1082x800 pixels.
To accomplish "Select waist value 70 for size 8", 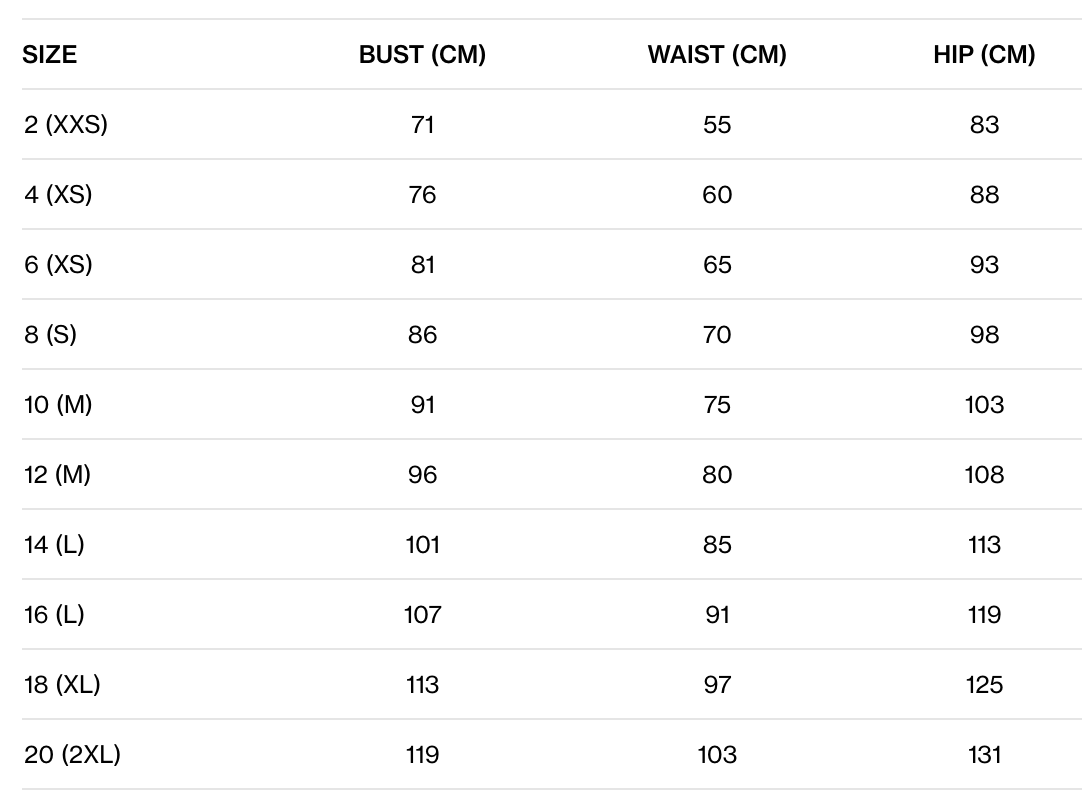I will coord(717,335).
